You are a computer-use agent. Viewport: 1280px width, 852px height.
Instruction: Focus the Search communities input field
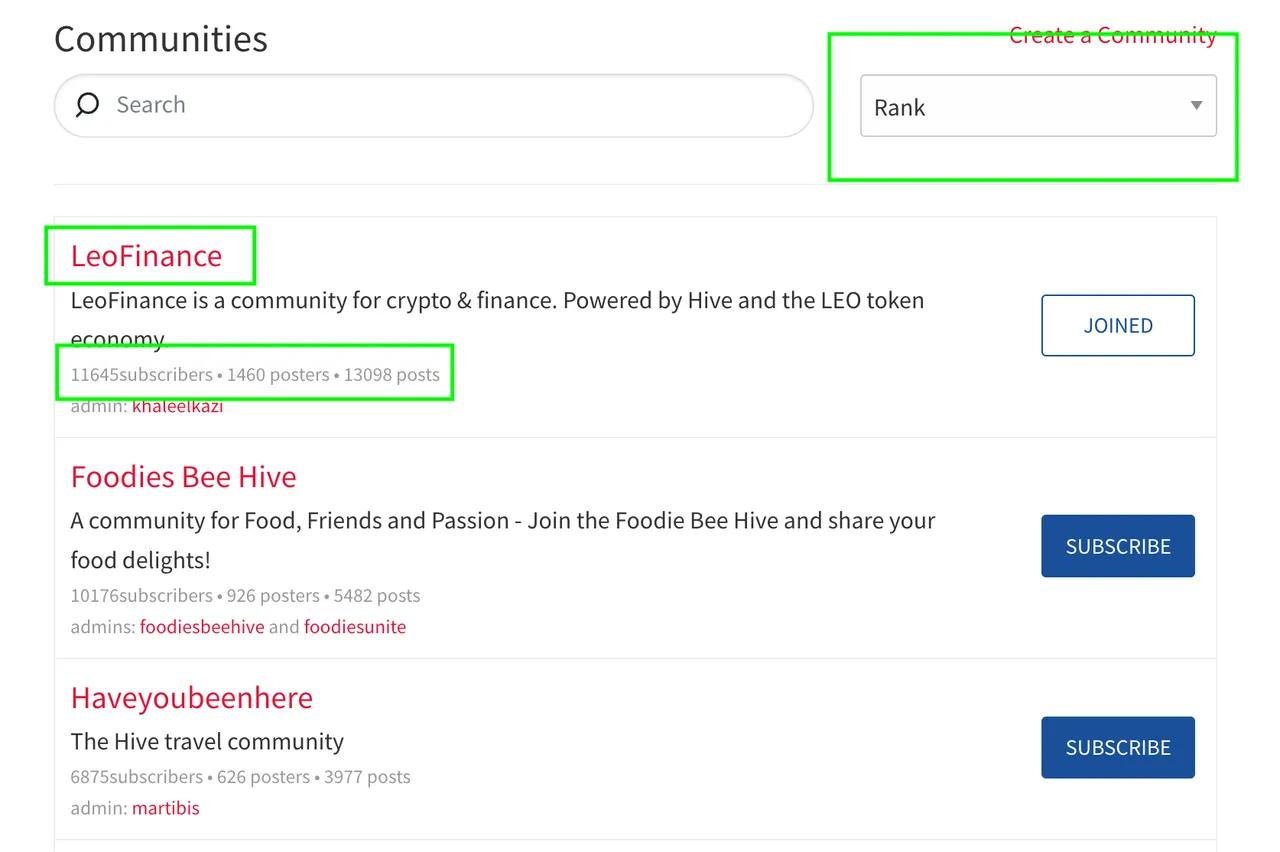click(x=433, y=105)
